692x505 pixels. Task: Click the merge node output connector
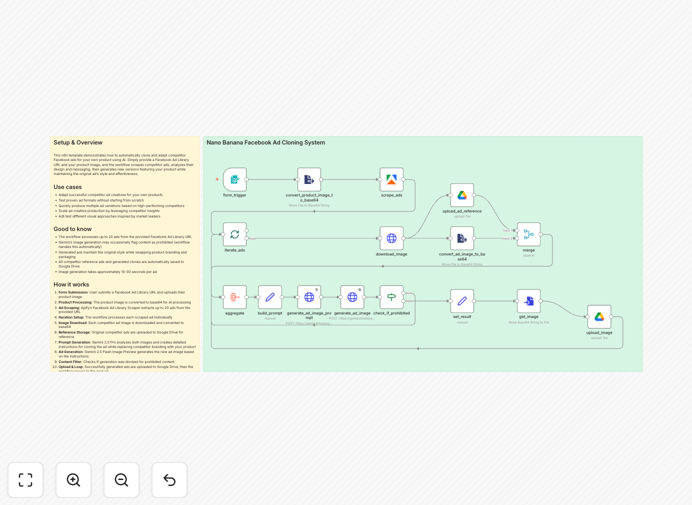[x=541, y=234]
